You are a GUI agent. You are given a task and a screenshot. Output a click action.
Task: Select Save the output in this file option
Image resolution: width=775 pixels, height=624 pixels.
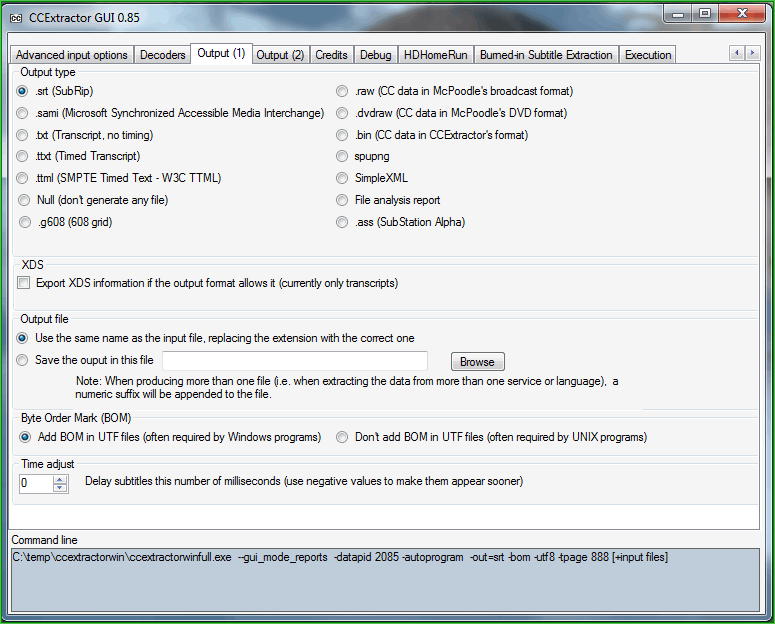[23, 360]
